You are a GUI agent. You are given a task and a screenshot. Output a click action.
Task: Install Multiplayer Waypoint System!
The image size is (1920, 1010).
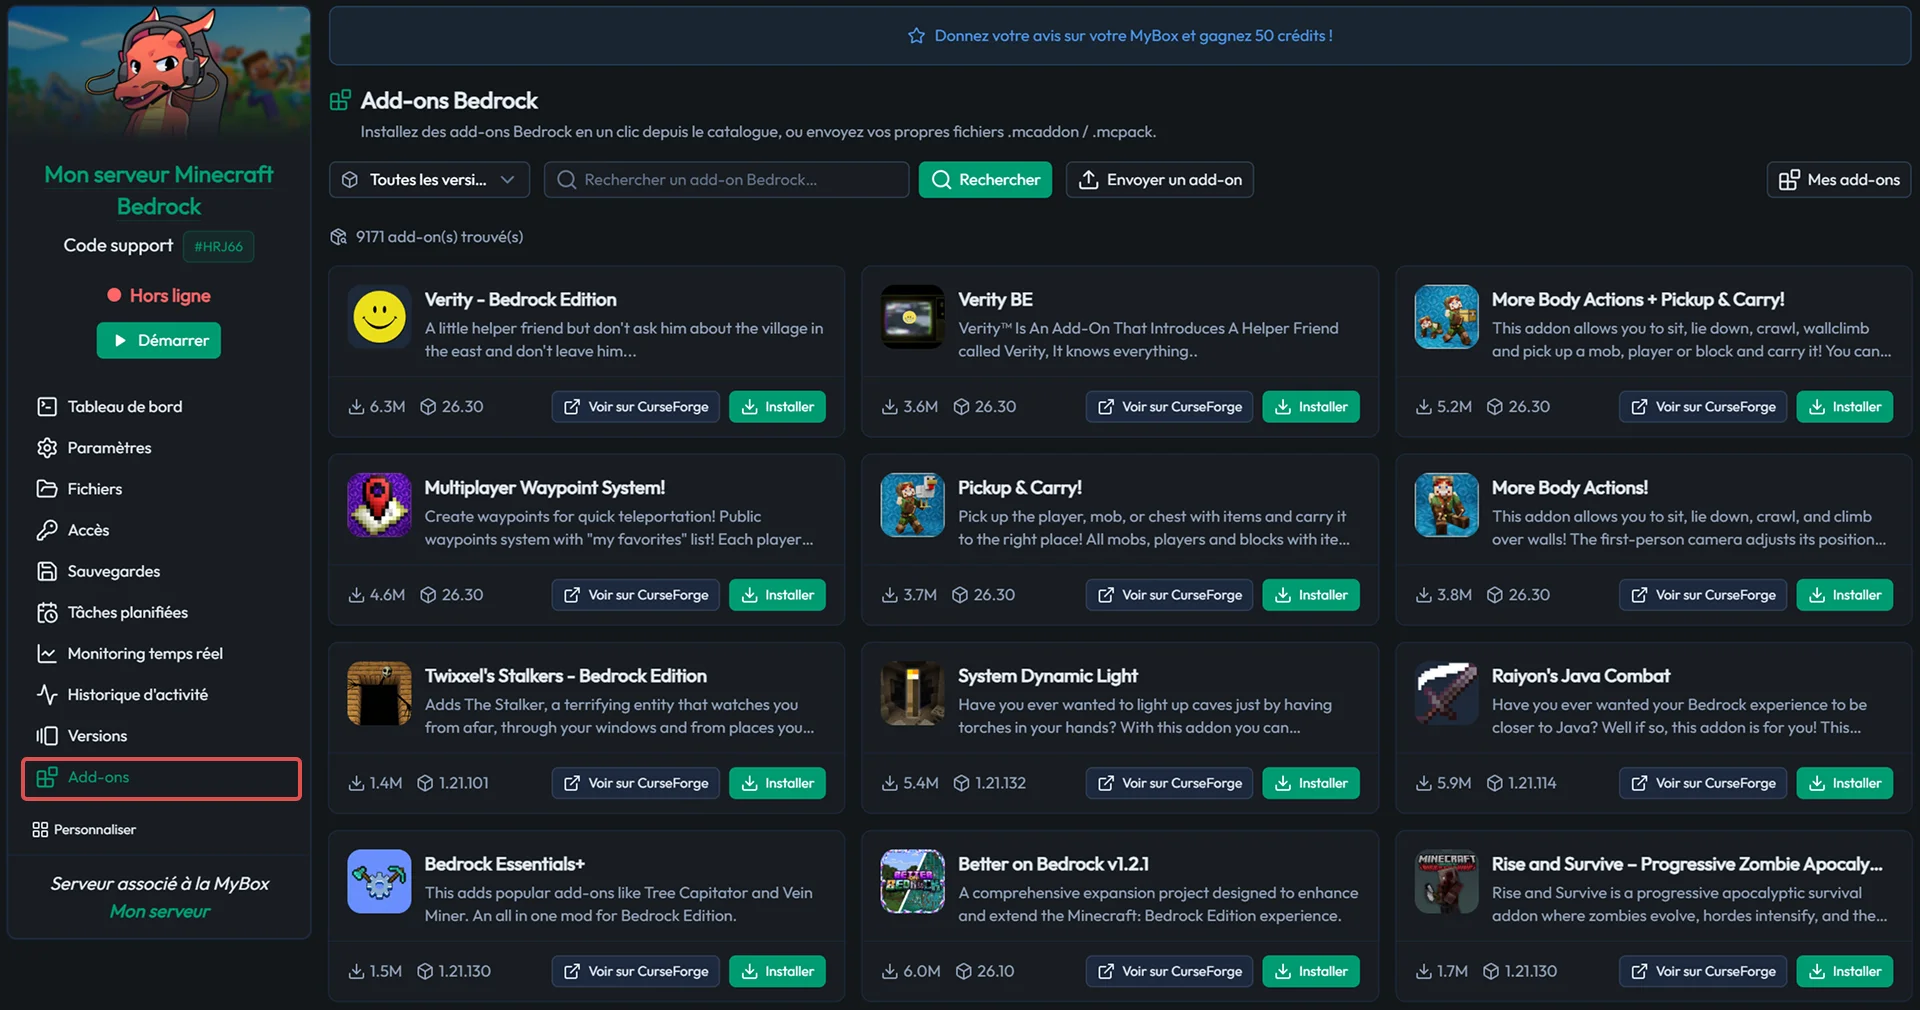(x=777, y=595)
